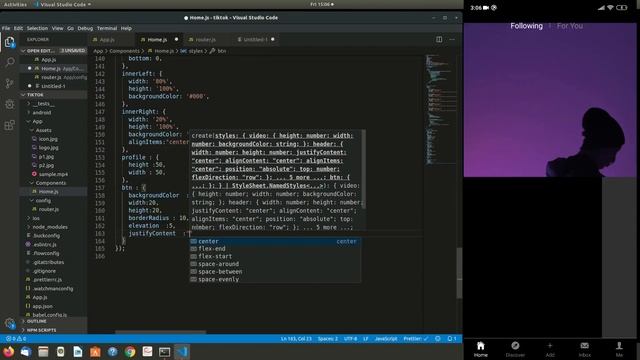The width and height of the screenshot is (640, 360).
Task: Click the UTF-8 encoding indicator
Action: (x=350, y=339)
